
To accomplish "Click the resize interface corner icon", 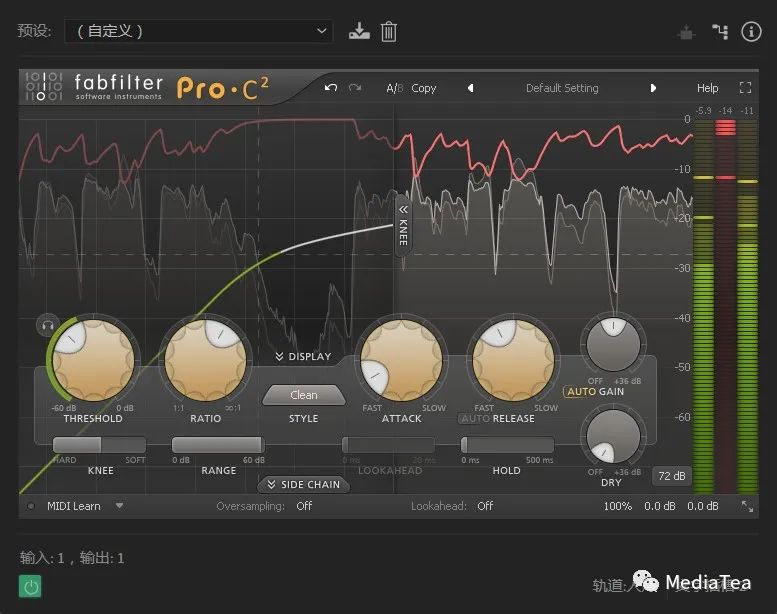I will point(747,506).
